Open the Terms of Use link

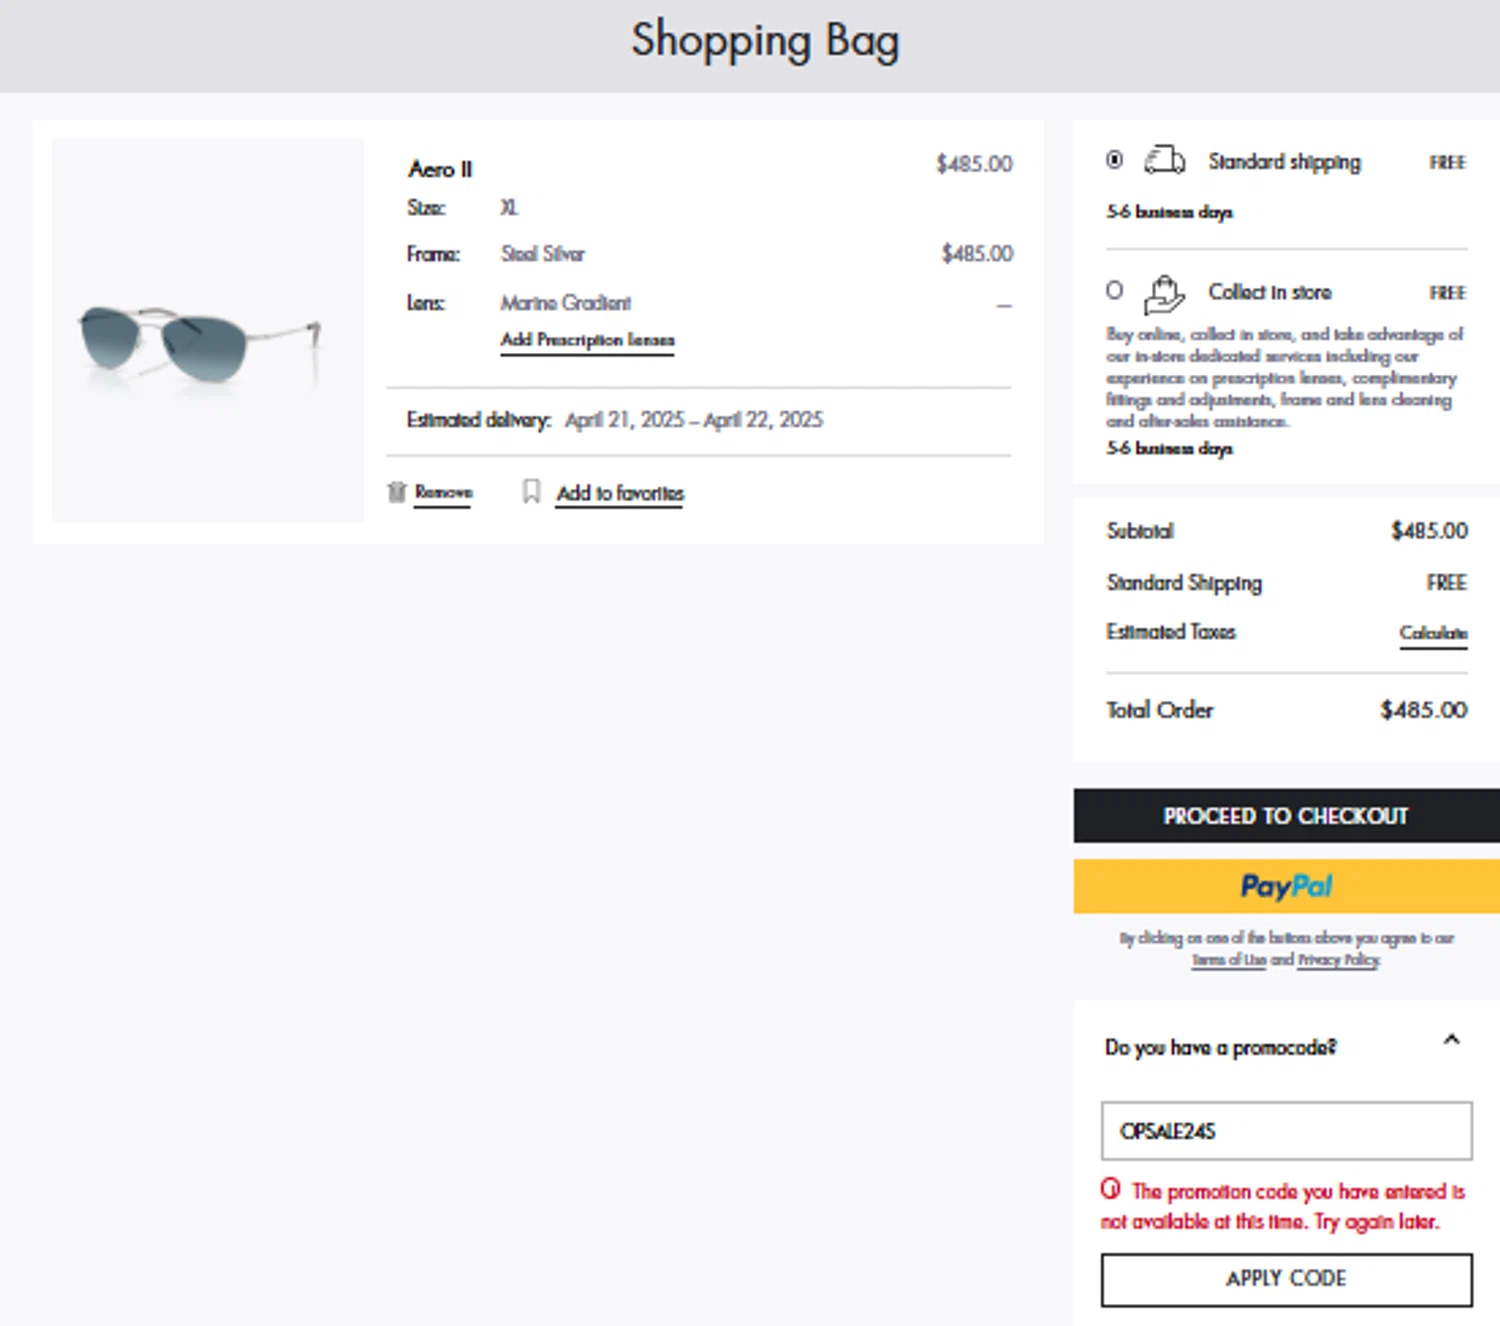pos(1228,960)
